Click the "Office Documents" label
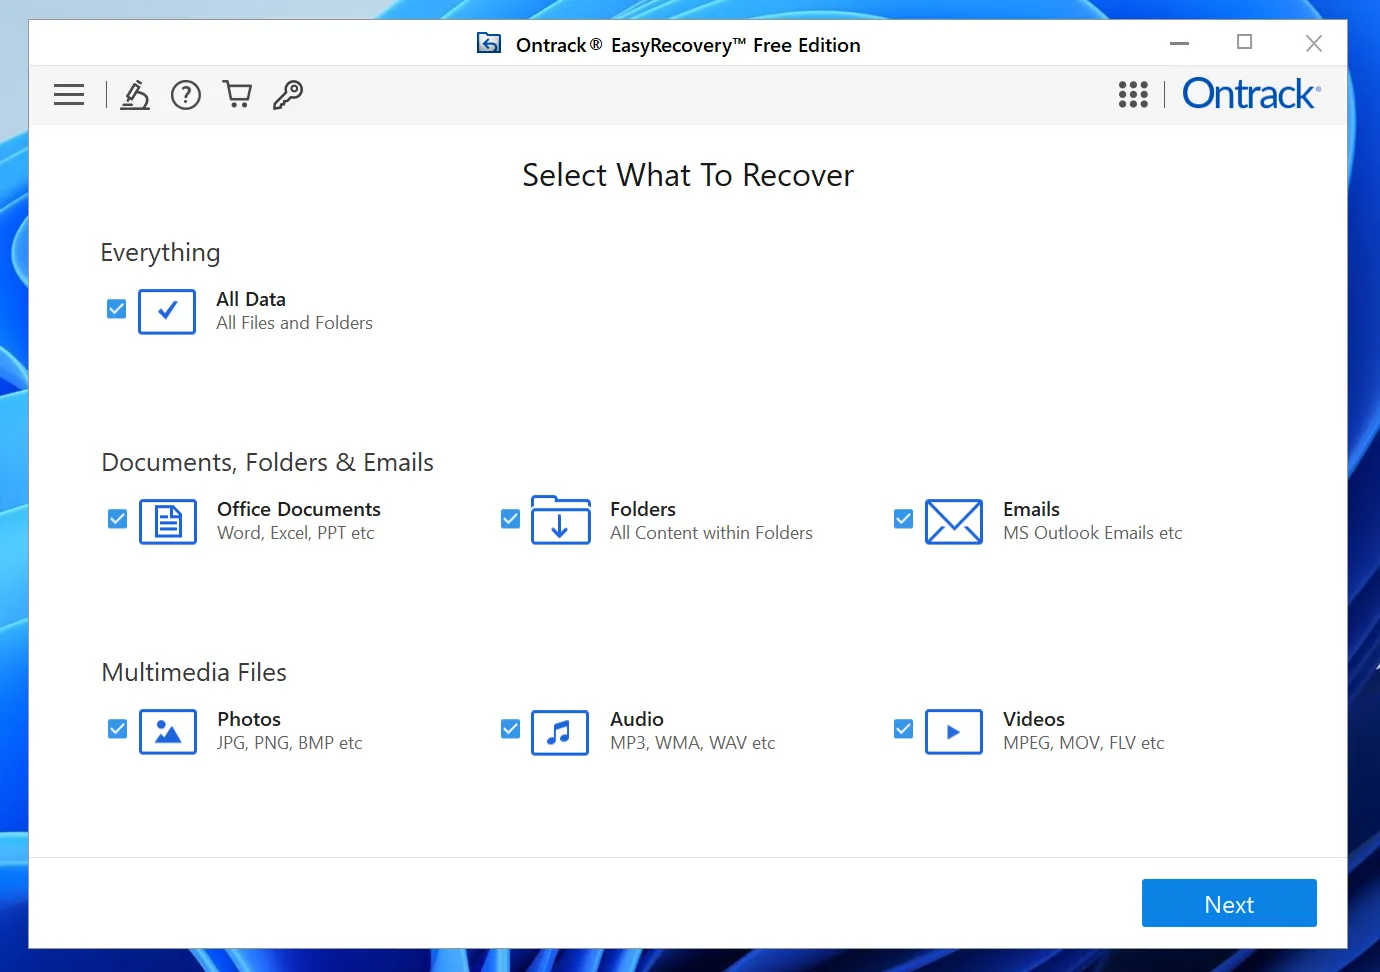 tap(299, 509)
